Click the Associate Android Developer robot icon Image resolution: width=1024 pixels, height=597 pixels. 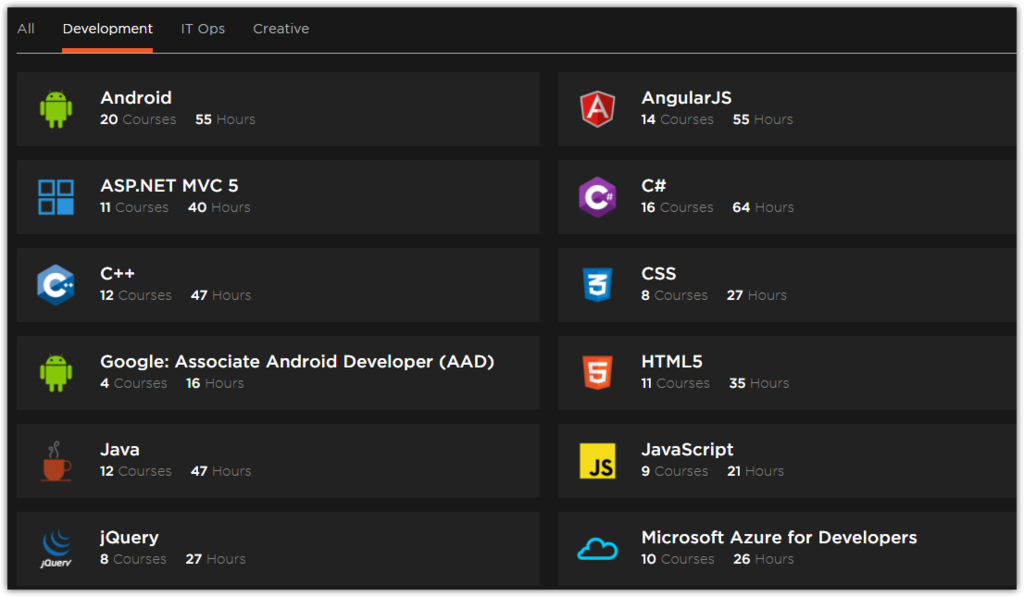(x=56, y=373)
